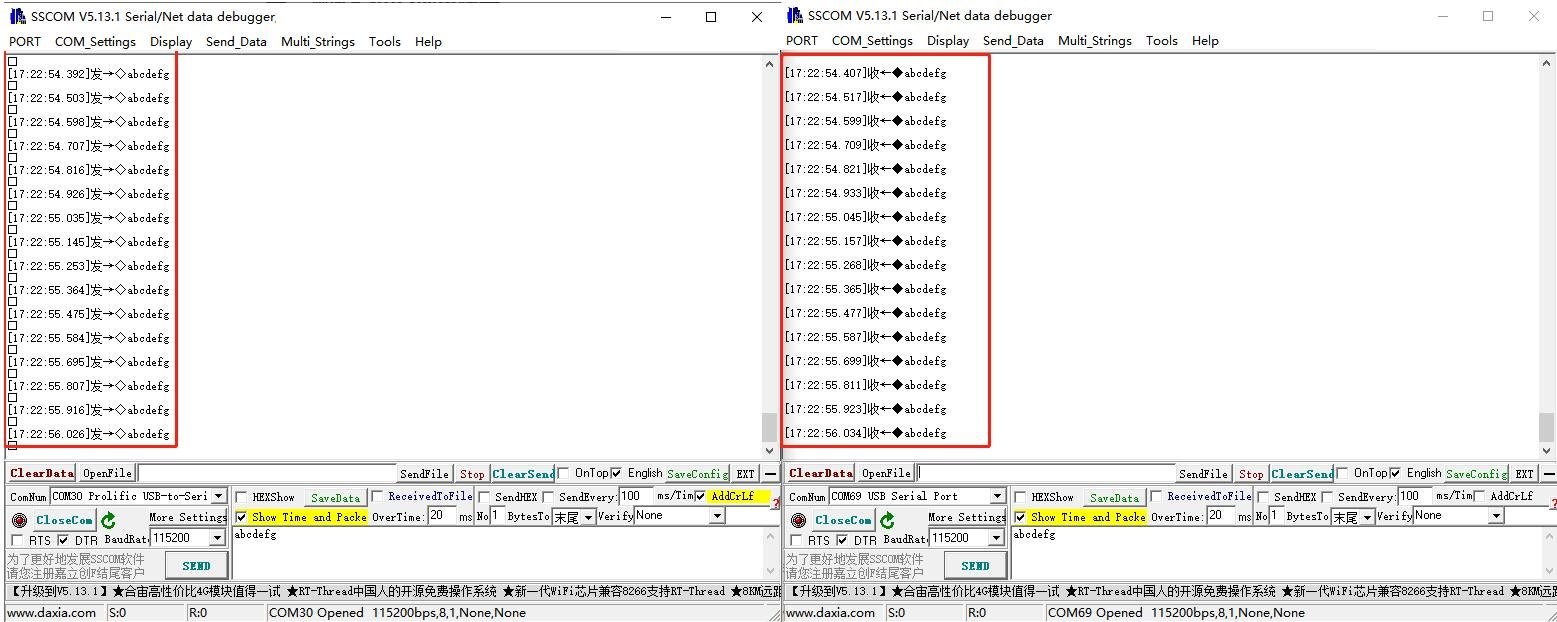Click SEND button in COM69 window
This screenshot has height=622, width=1557.
[975, 566]
